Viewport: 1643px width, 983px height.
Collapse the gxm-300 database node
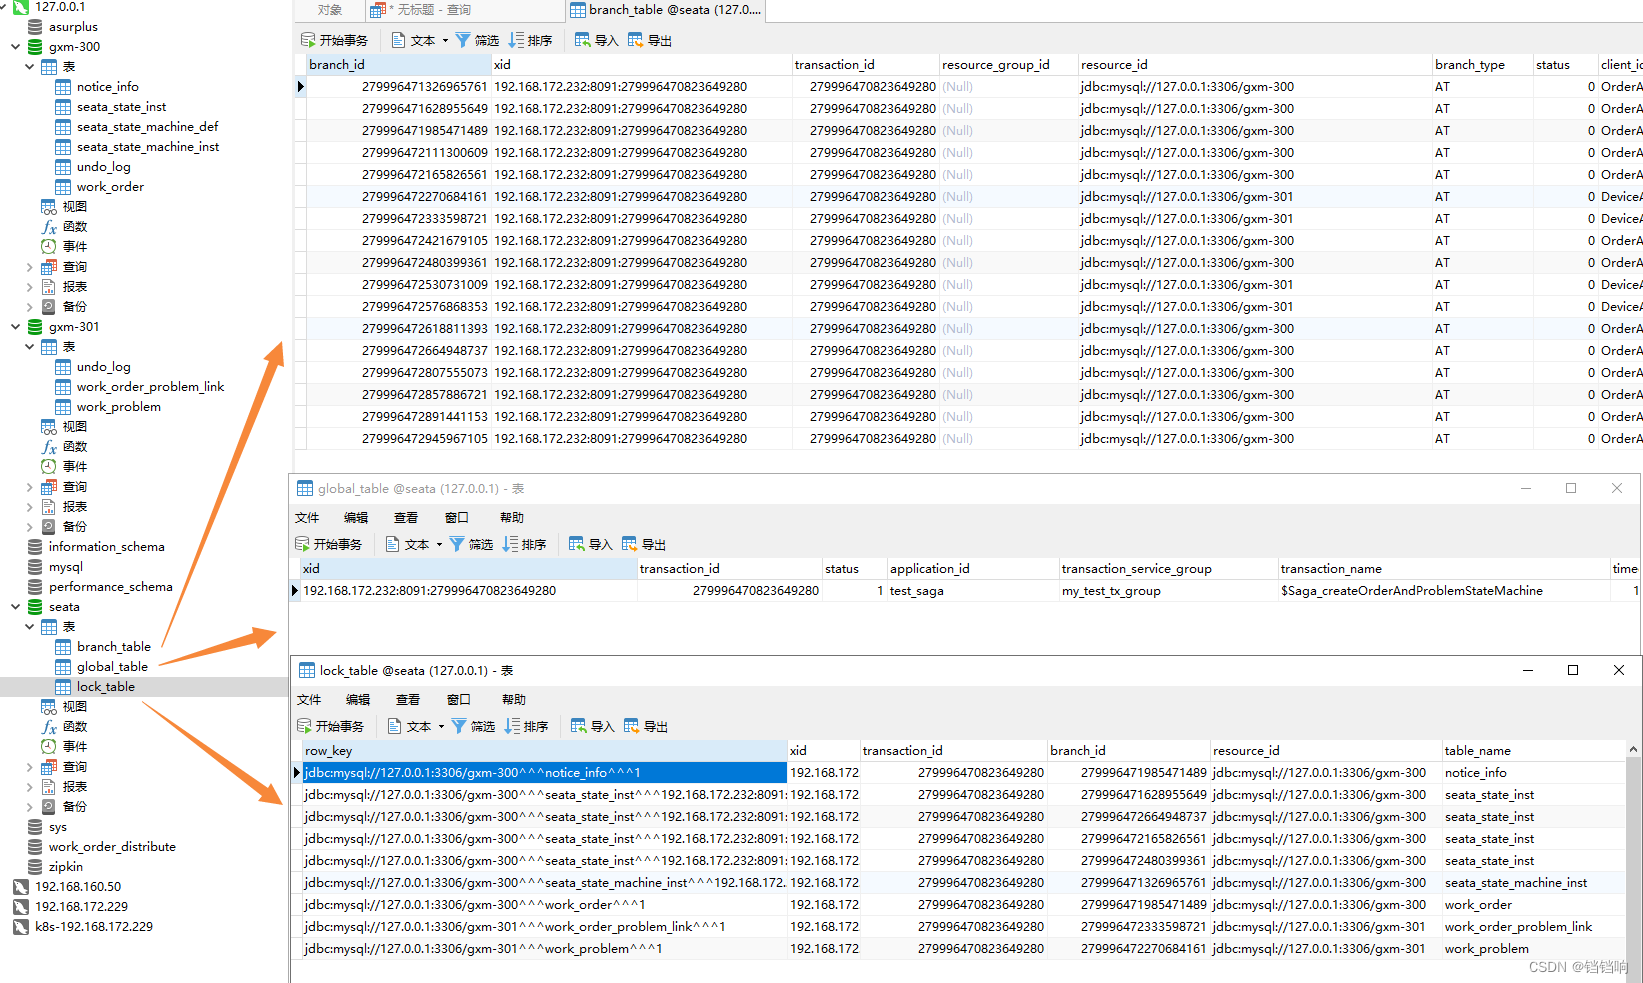click(x=16, y=47)
